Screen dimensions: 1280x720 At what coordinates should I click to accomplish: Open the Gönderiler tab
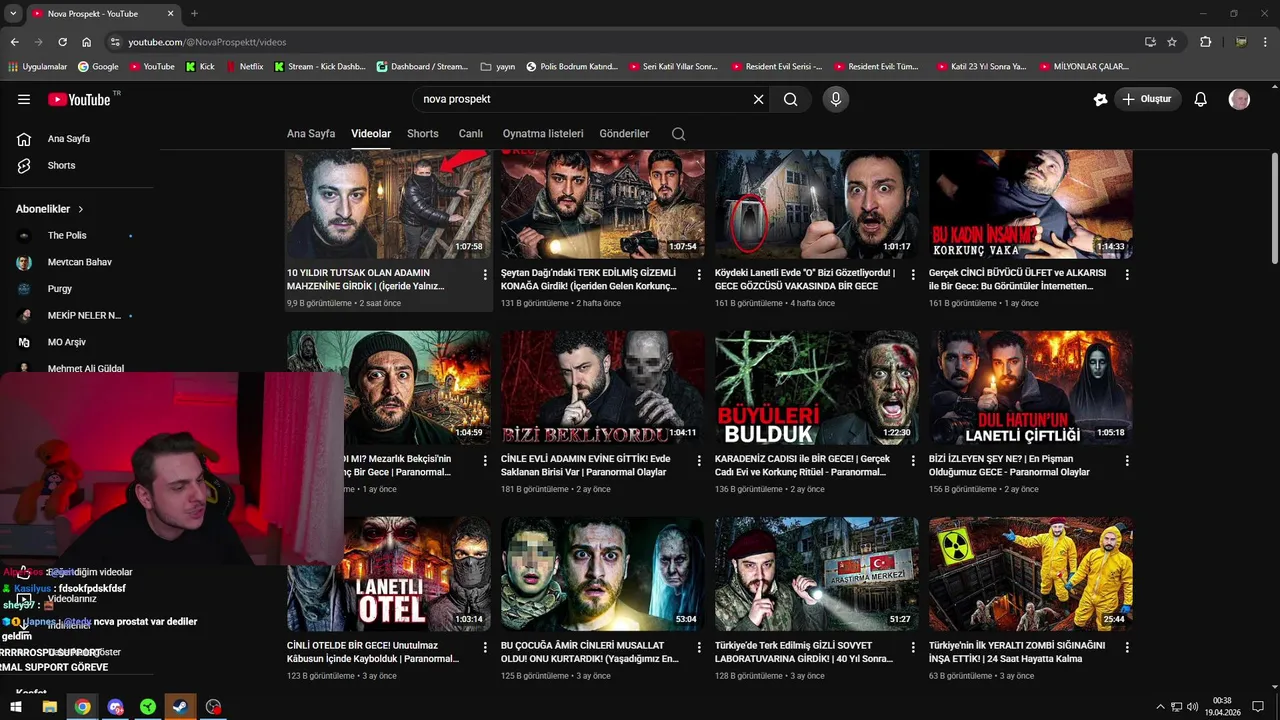tap(624, 134)
